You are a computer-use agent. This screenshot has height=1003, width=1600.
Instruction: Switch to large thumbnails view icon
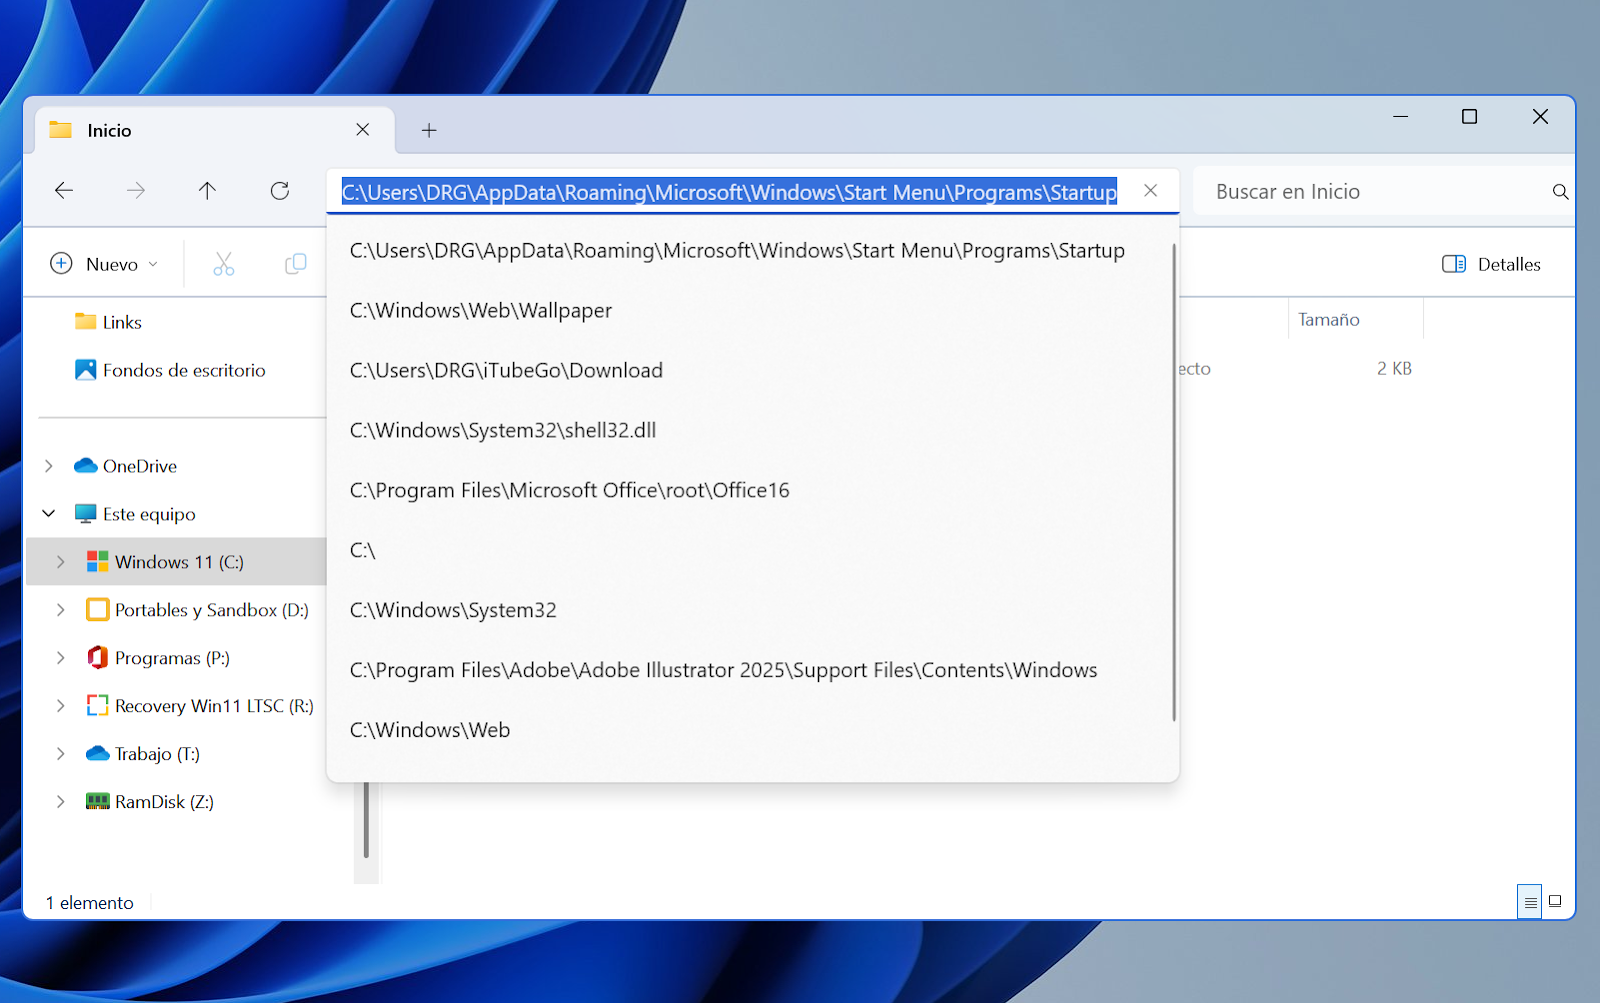[1555, 901]
